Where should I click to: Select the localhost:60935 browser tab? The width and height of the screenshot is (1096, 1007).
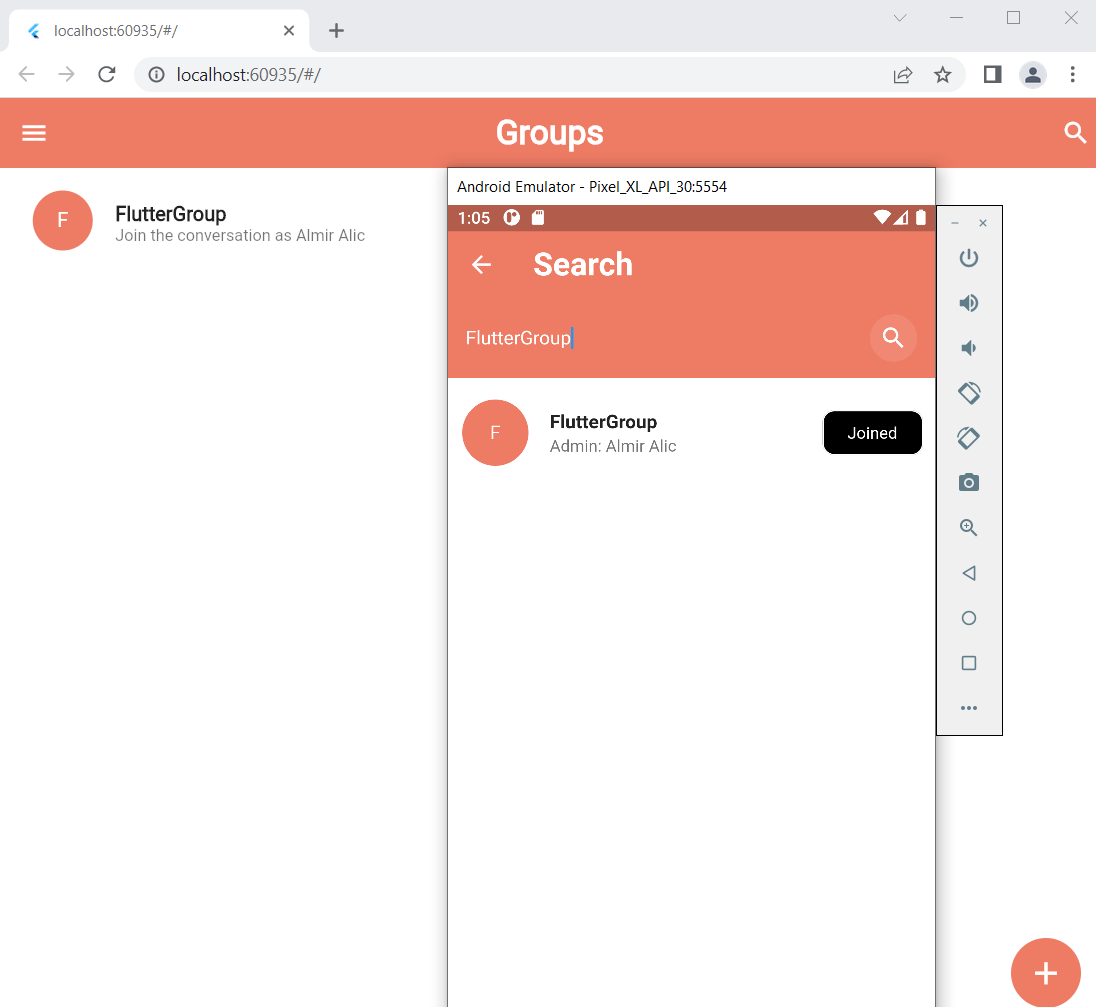159,31
